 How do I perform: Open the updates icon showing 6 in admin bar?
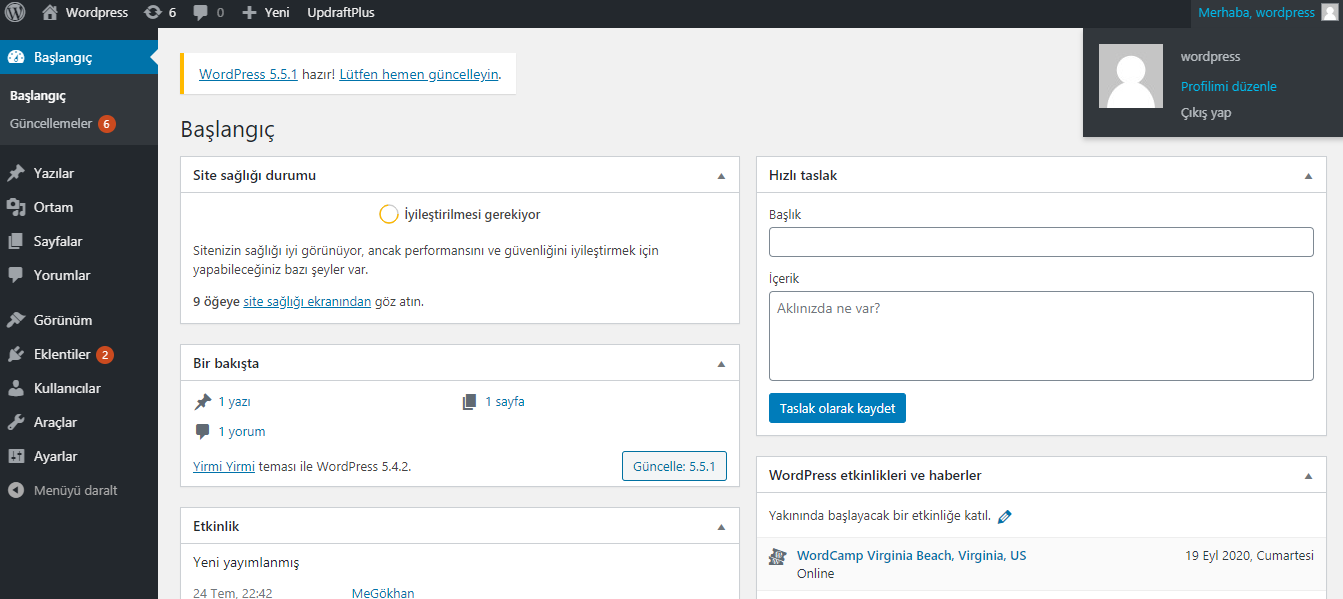coord(152,13)
